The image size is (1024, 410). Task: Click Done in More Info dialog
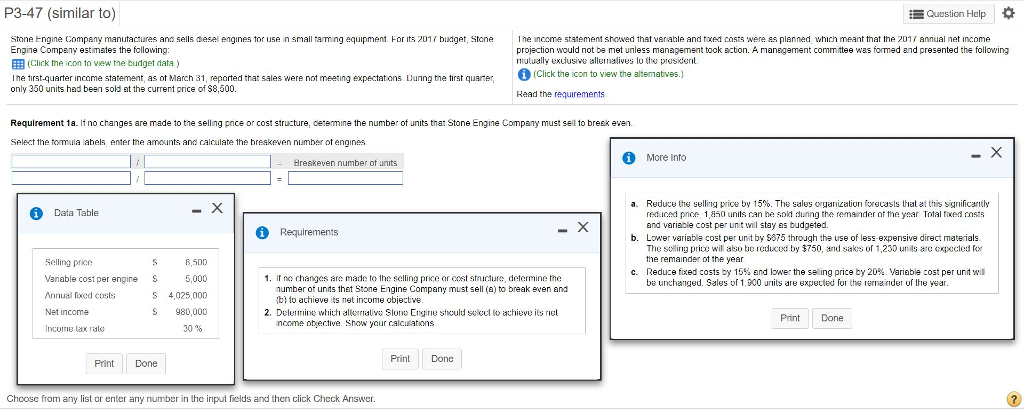(x=832, y=318)
